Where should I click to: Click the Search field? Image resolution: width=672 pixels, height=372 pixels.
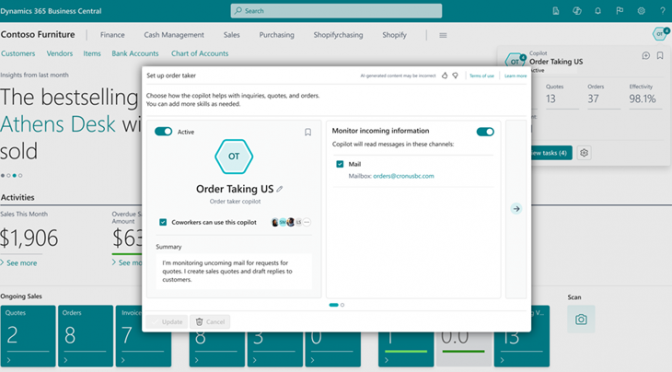click(x=336, y=11)
